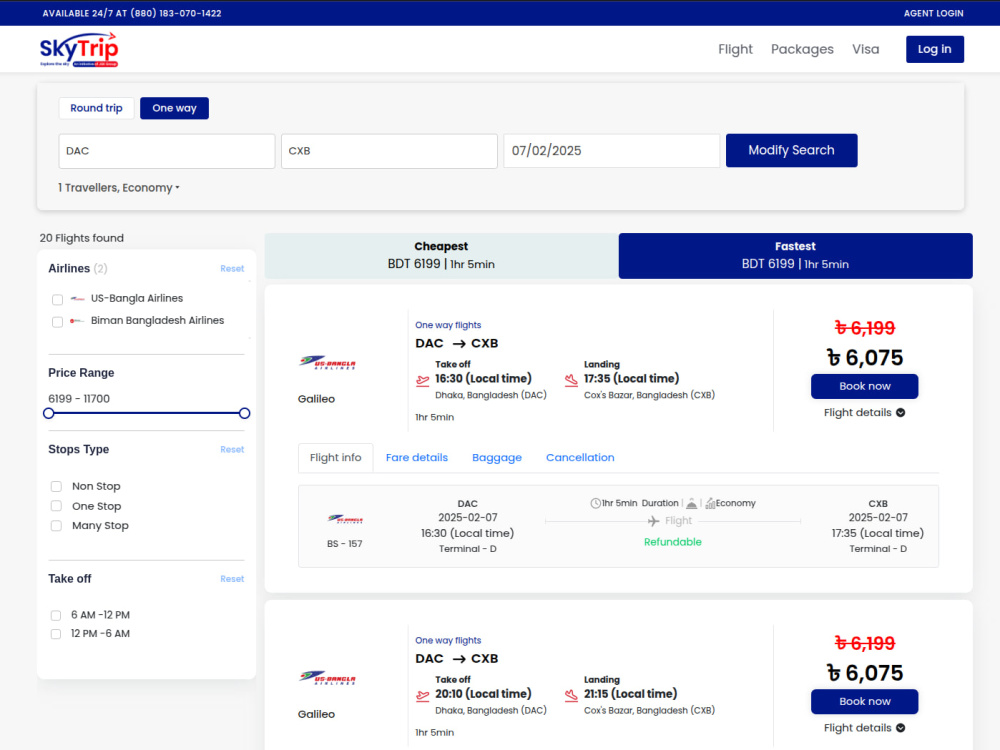Click arrow between DAC and CXB, 20:10 flight
Screen dimensions: 1000x750
pyautogui.click(x=459, y=659)
